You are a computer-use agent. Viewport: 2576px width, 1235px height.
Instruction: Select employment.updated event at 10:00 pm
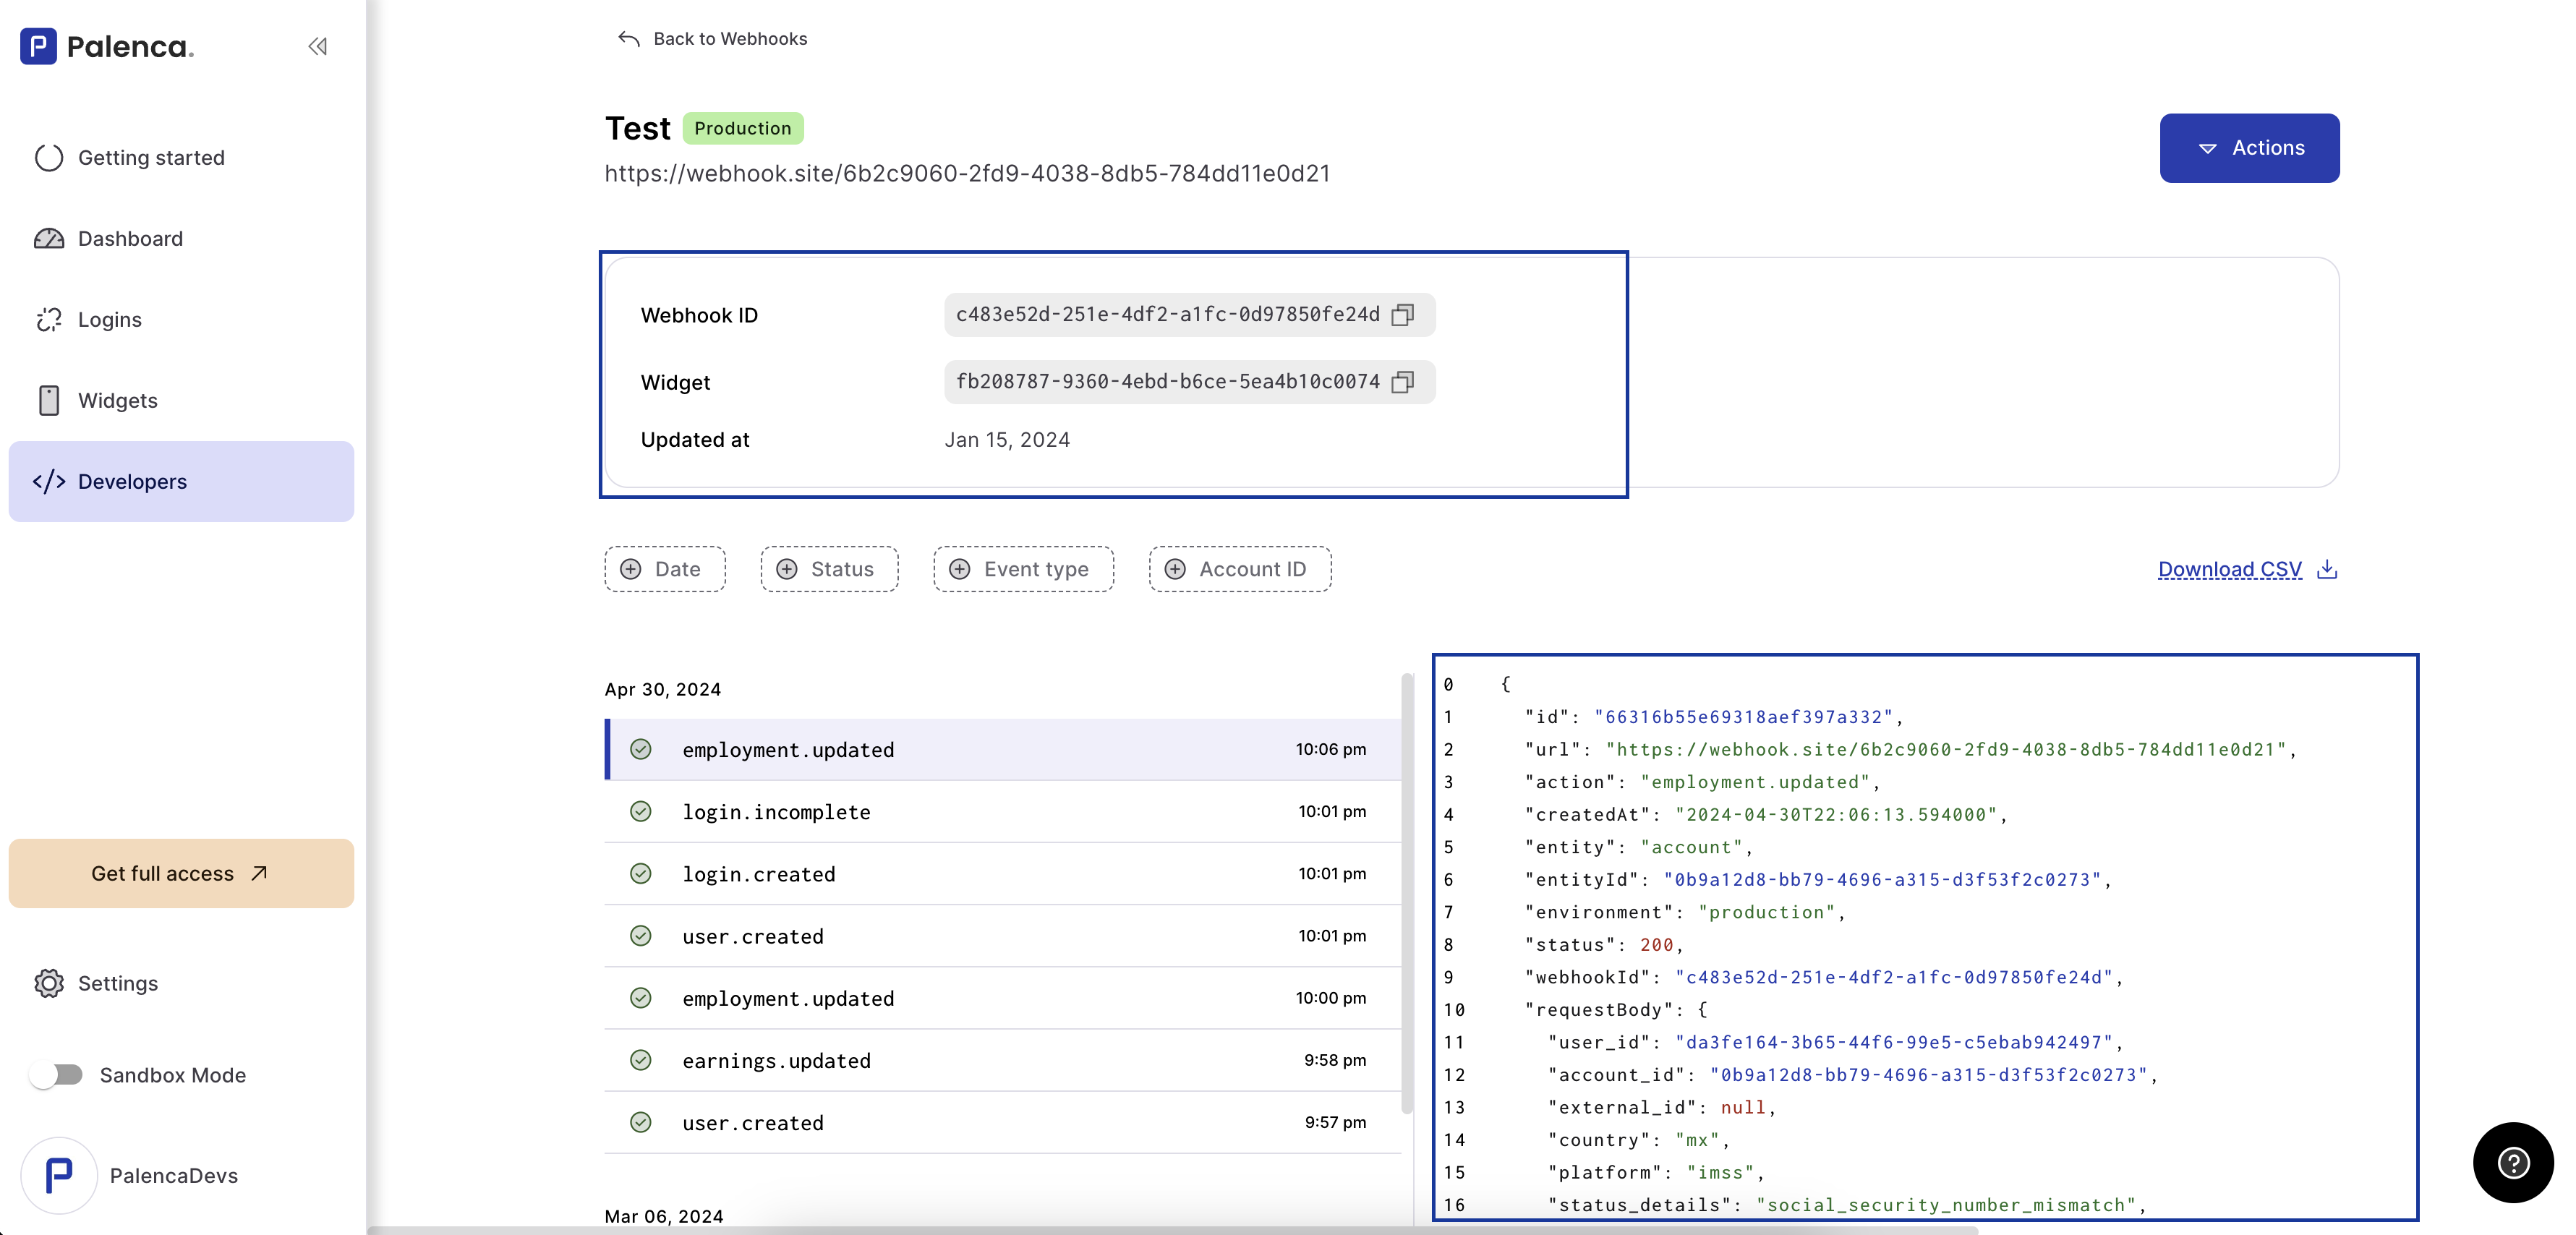click(1003, 998)
